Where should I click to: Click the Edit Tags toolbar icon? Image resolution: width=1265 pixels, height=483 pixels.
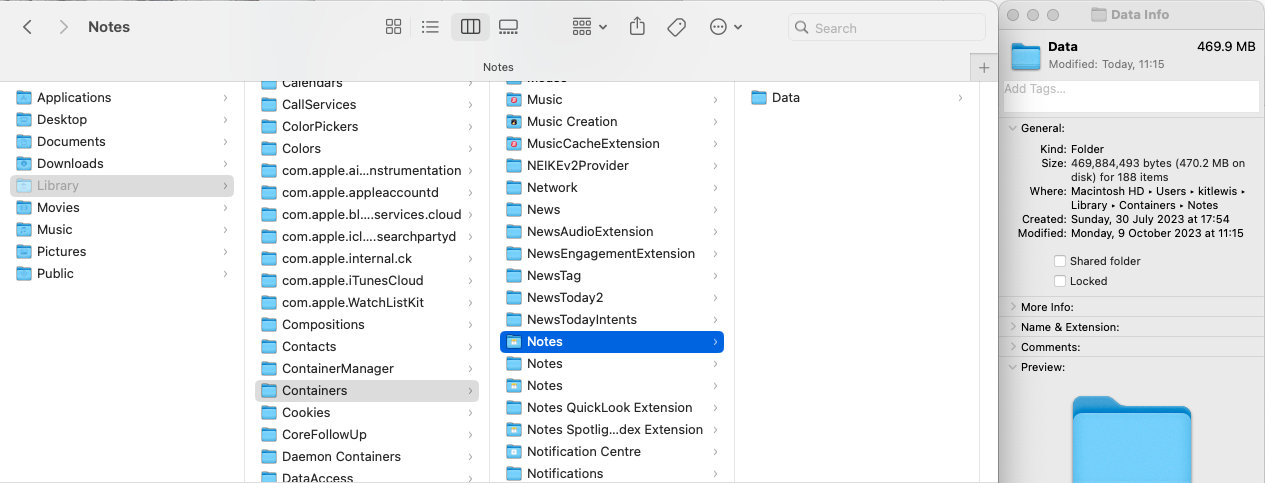pos(676,27)
